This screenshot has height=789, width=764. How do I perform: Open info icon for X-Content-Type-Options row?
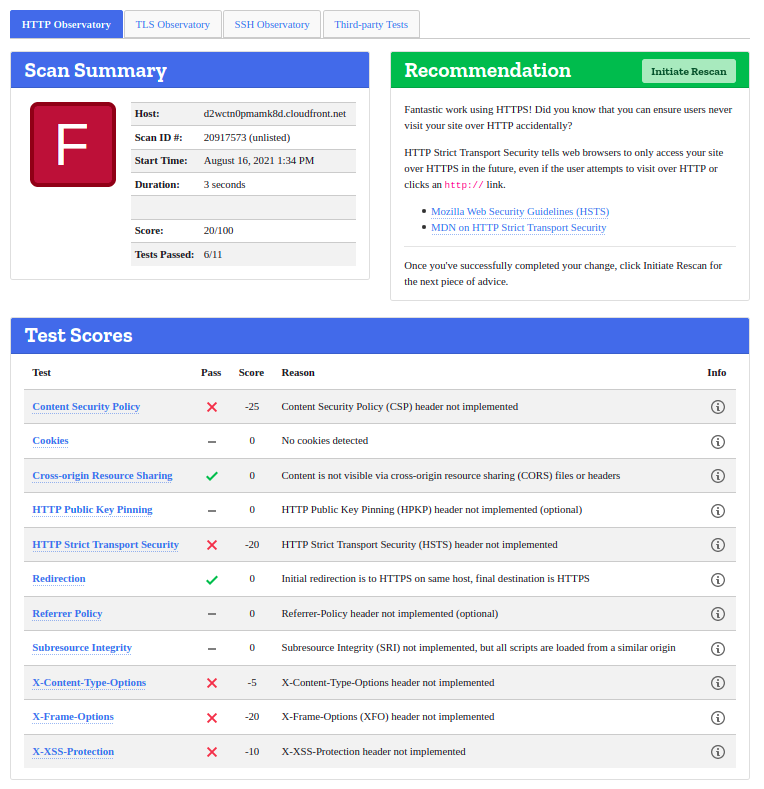[717, 683]
